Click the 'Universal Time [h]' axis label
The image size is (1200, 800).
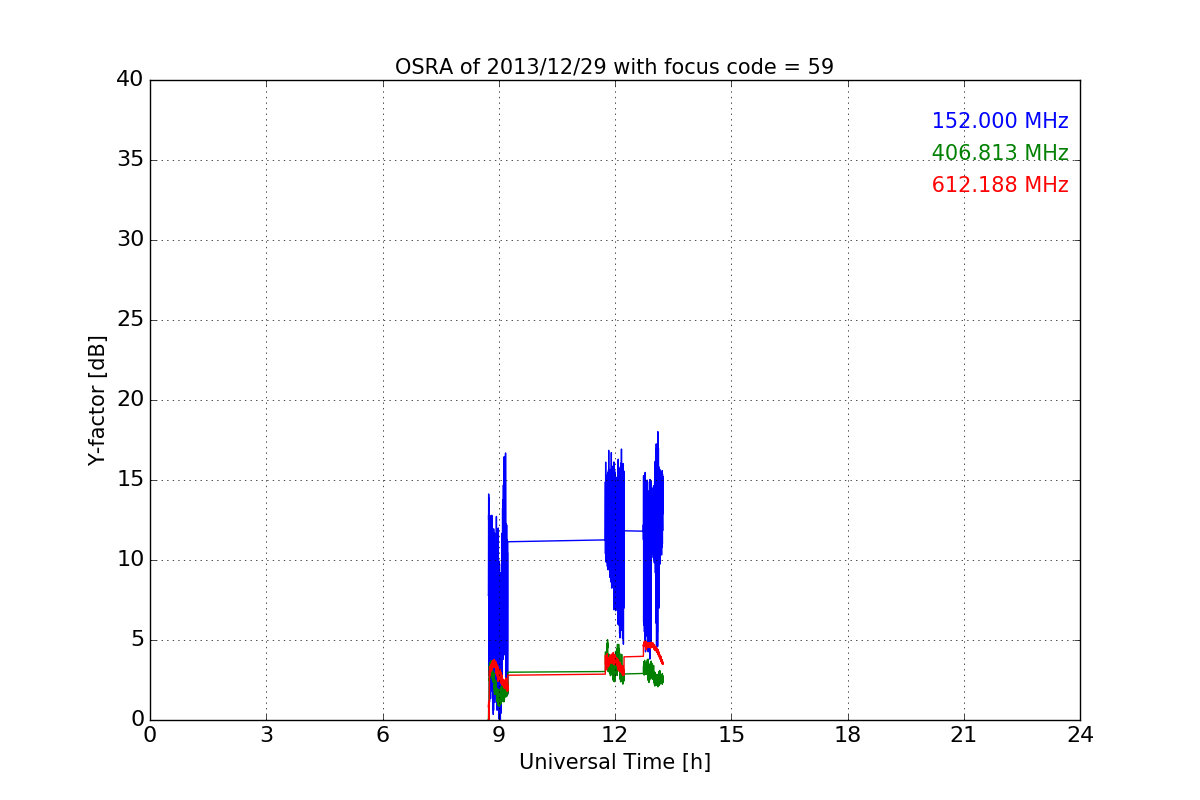pyautogui.click(x=614, y=762)
